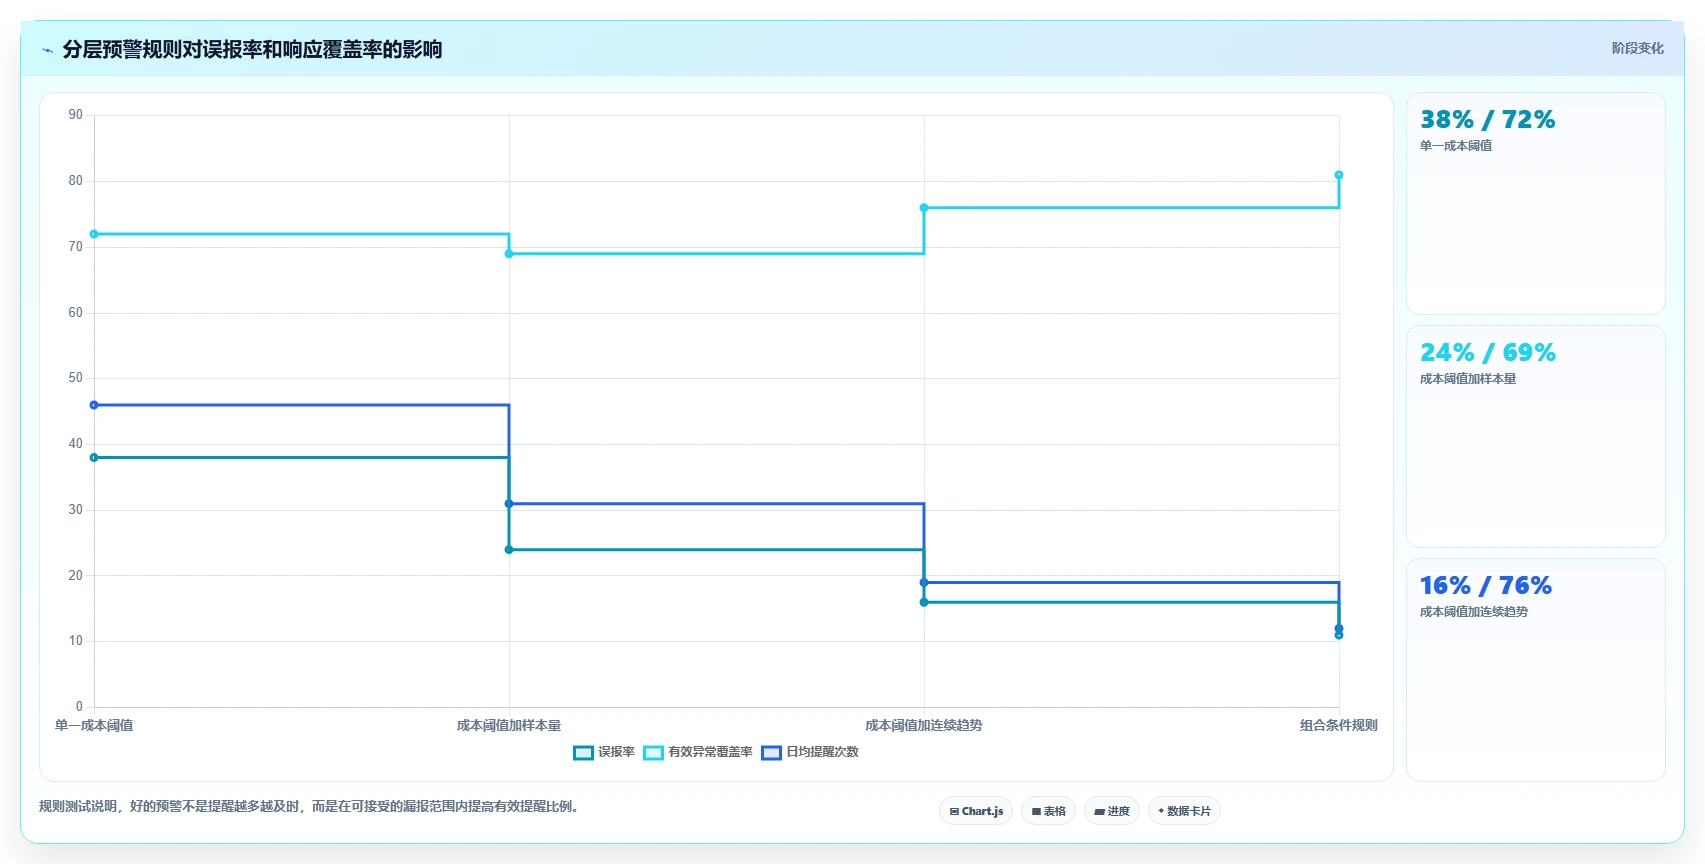Screen dimensions: 1705x864
Task: Click daily alerts point 46 at 单一成本阈值
Action: (94, 405)
